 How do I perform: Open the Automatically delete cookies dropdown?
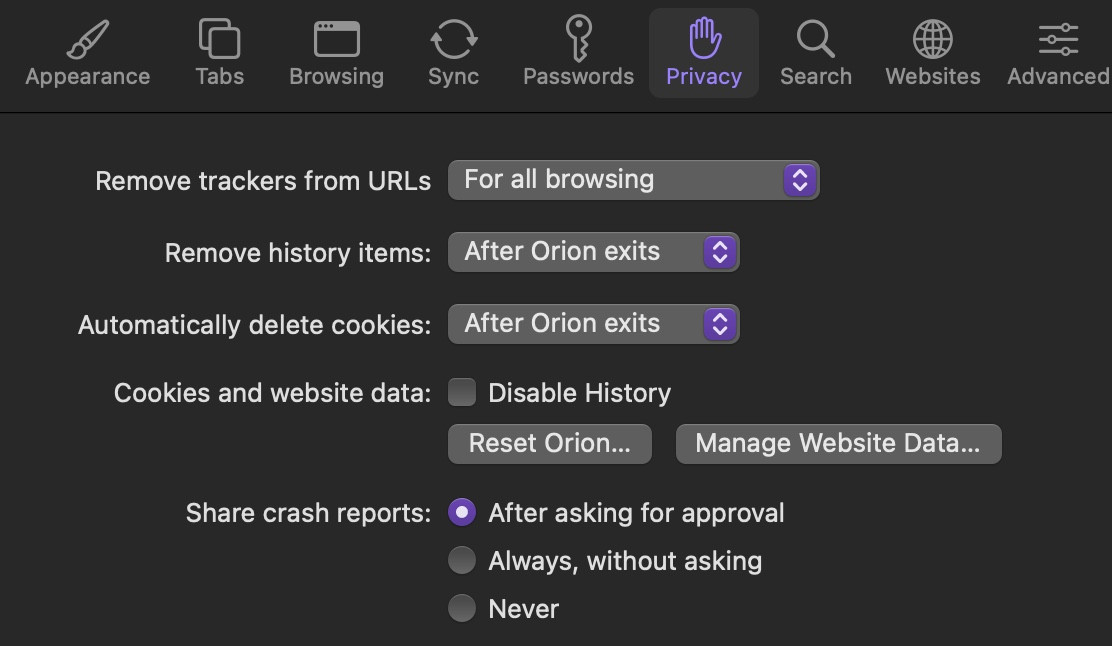click(x=593, y=324)
